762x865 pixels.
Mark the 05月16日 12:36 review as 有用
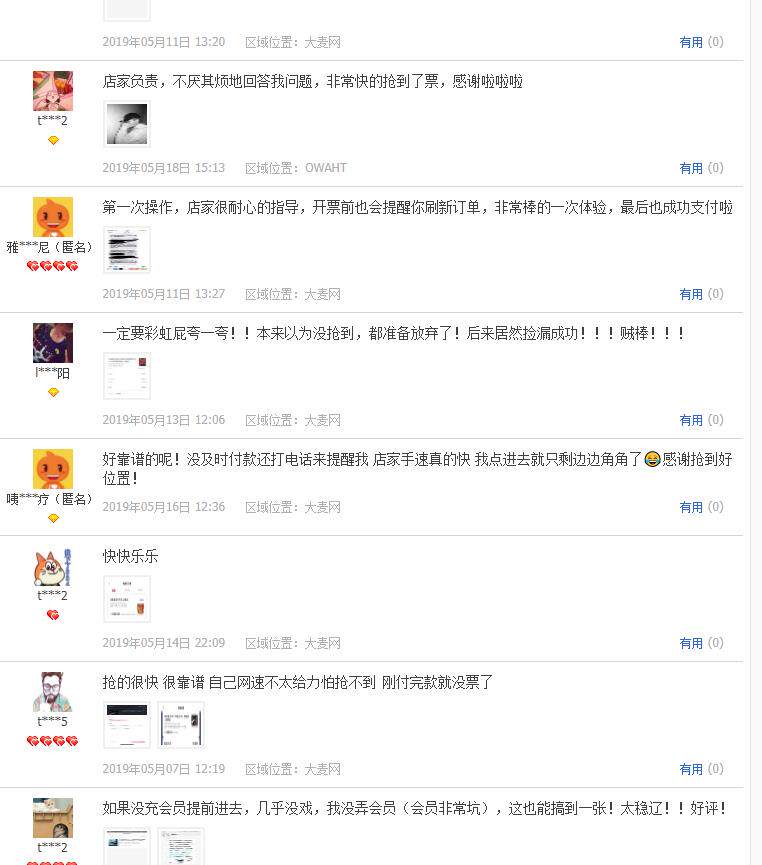click(x=691, y=507)
